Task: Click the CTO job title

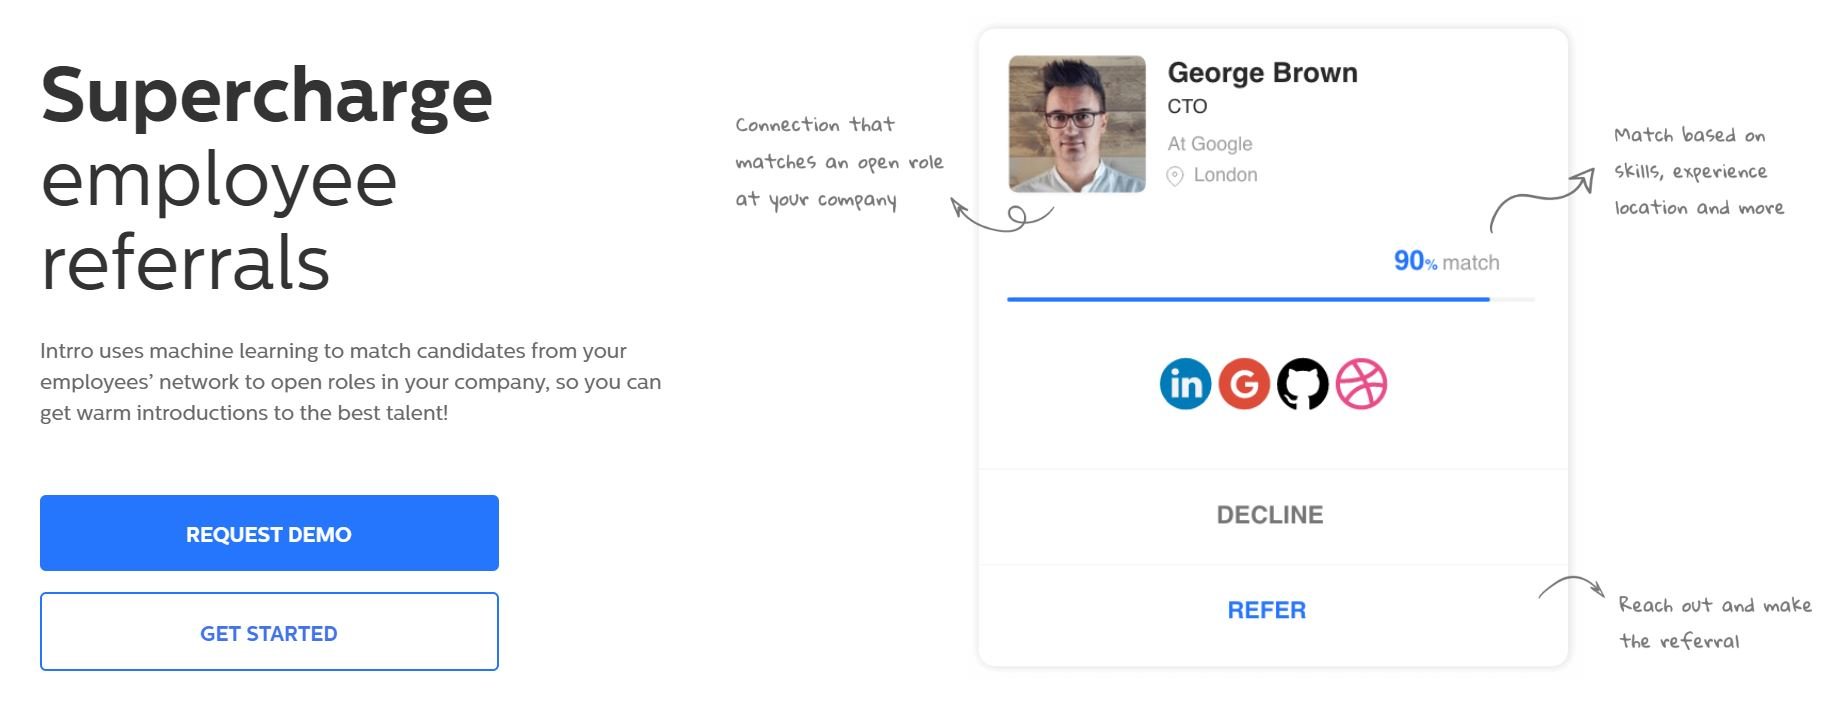Action: 1188,107
